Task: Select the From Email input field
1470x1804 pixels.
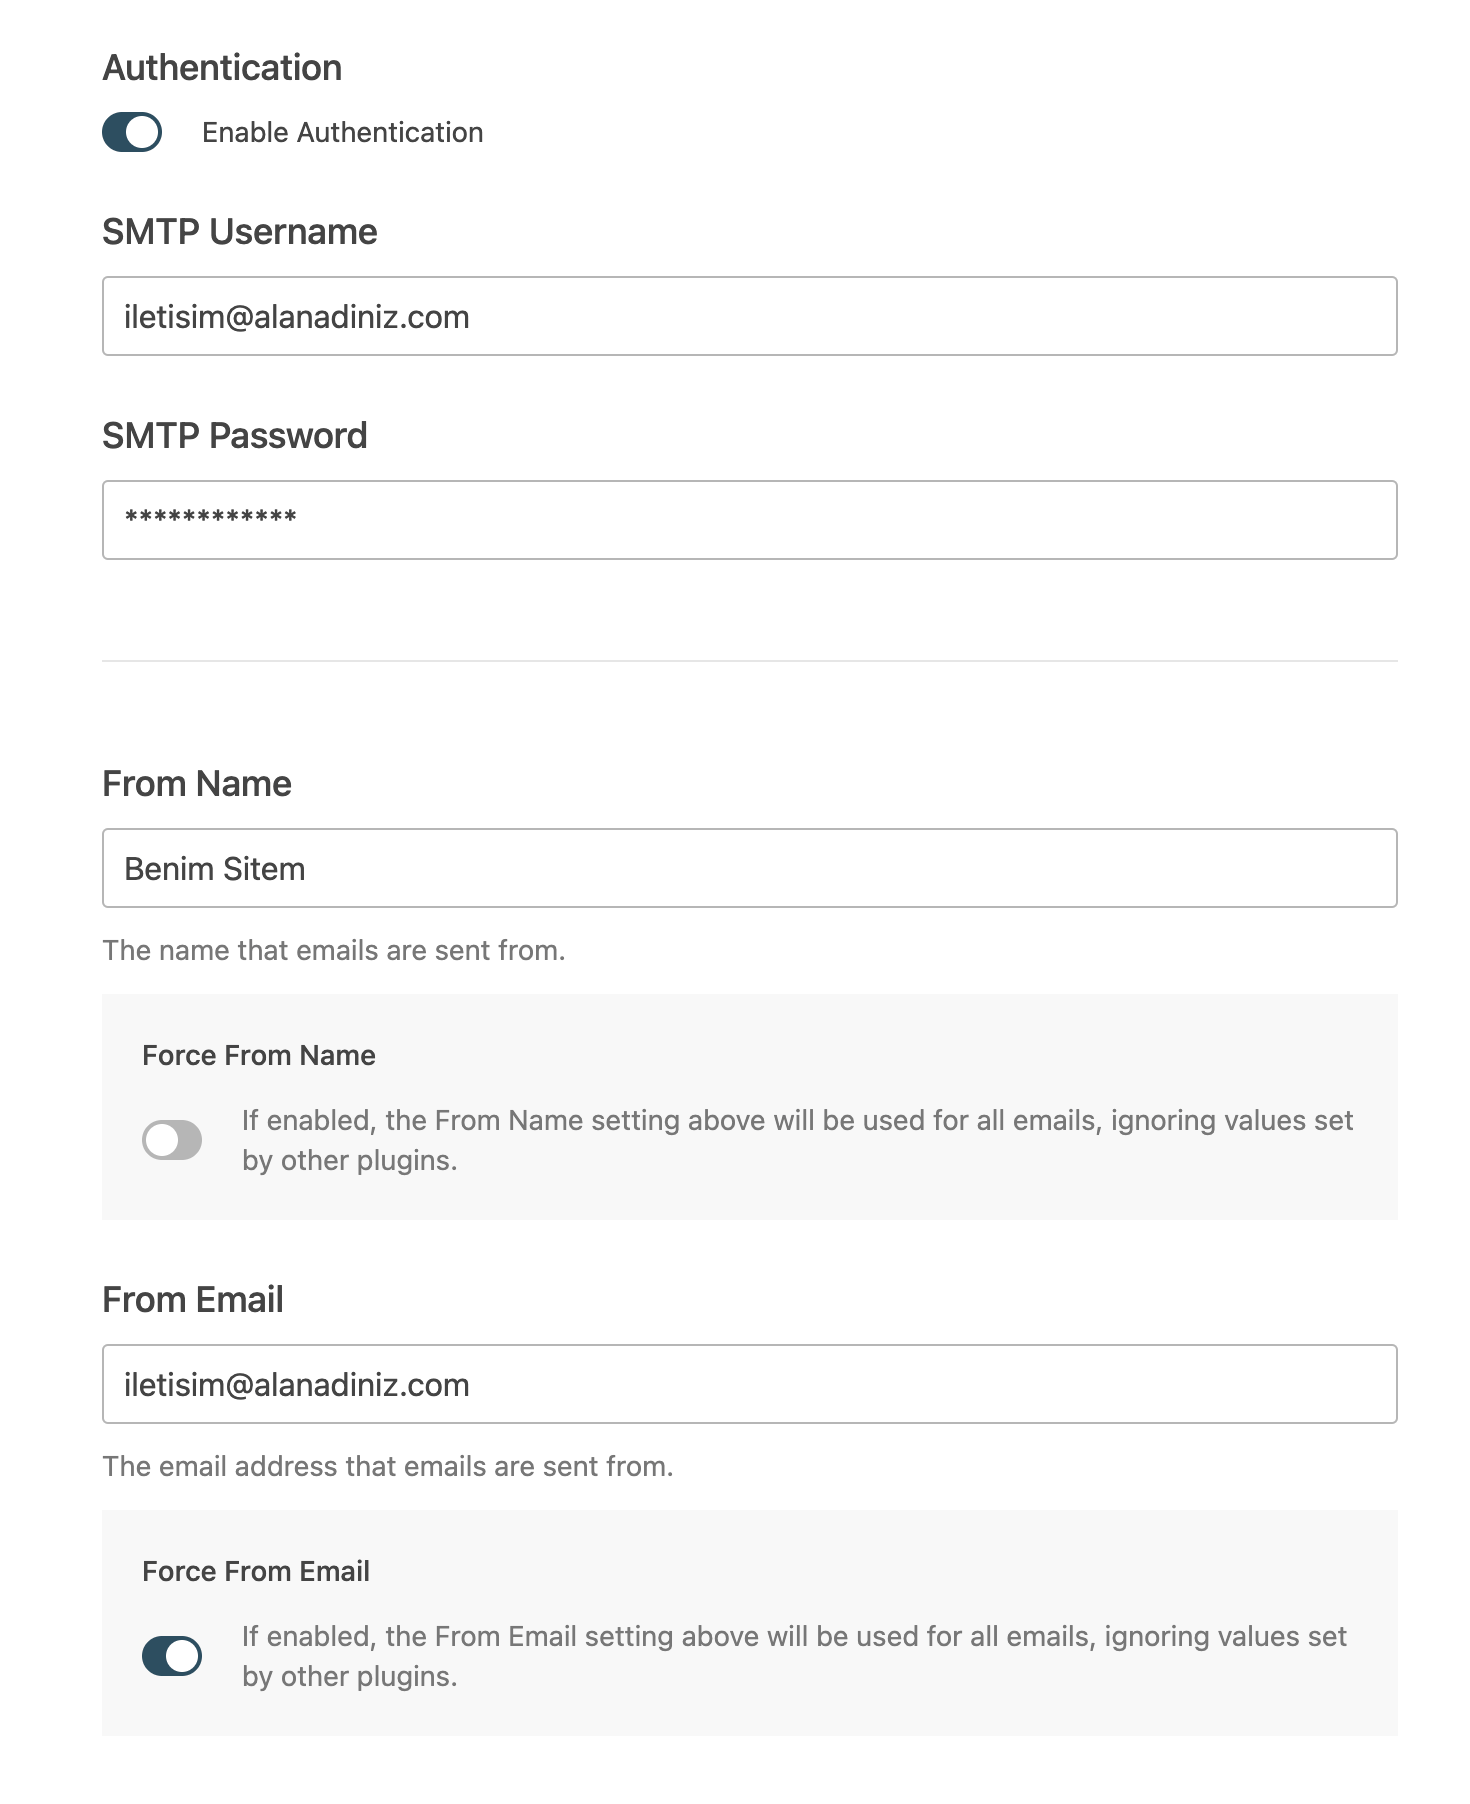Action: click(750, 1384)
